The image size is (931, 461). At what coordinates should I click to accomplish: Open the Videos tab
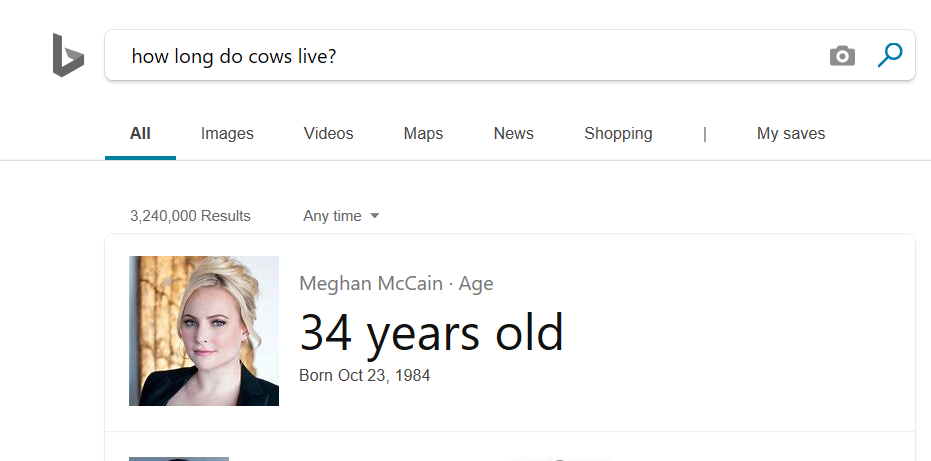click(x=328, y=134)
